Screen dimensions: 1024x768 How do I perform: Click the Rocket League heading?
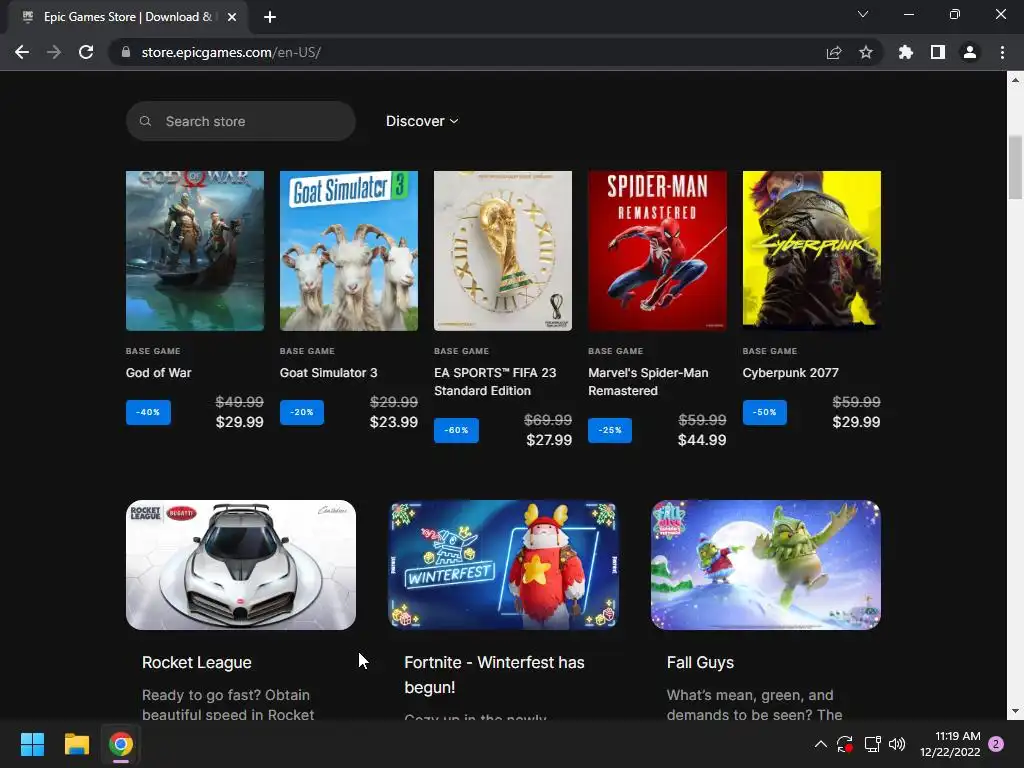tap(197, 662)
